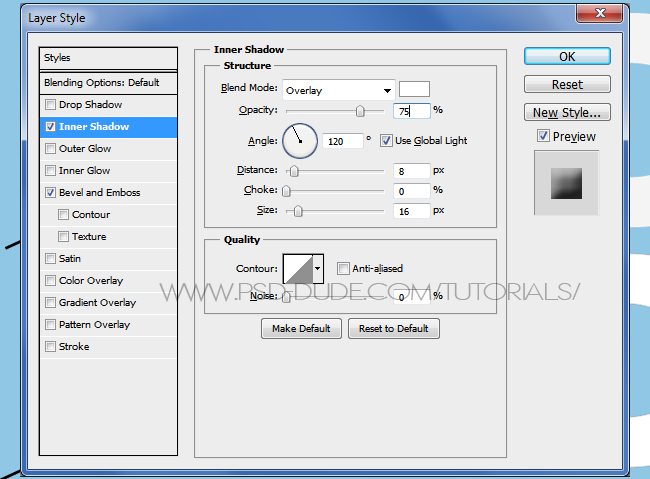Enable the Outer Glow checkbox

(51, 148)
